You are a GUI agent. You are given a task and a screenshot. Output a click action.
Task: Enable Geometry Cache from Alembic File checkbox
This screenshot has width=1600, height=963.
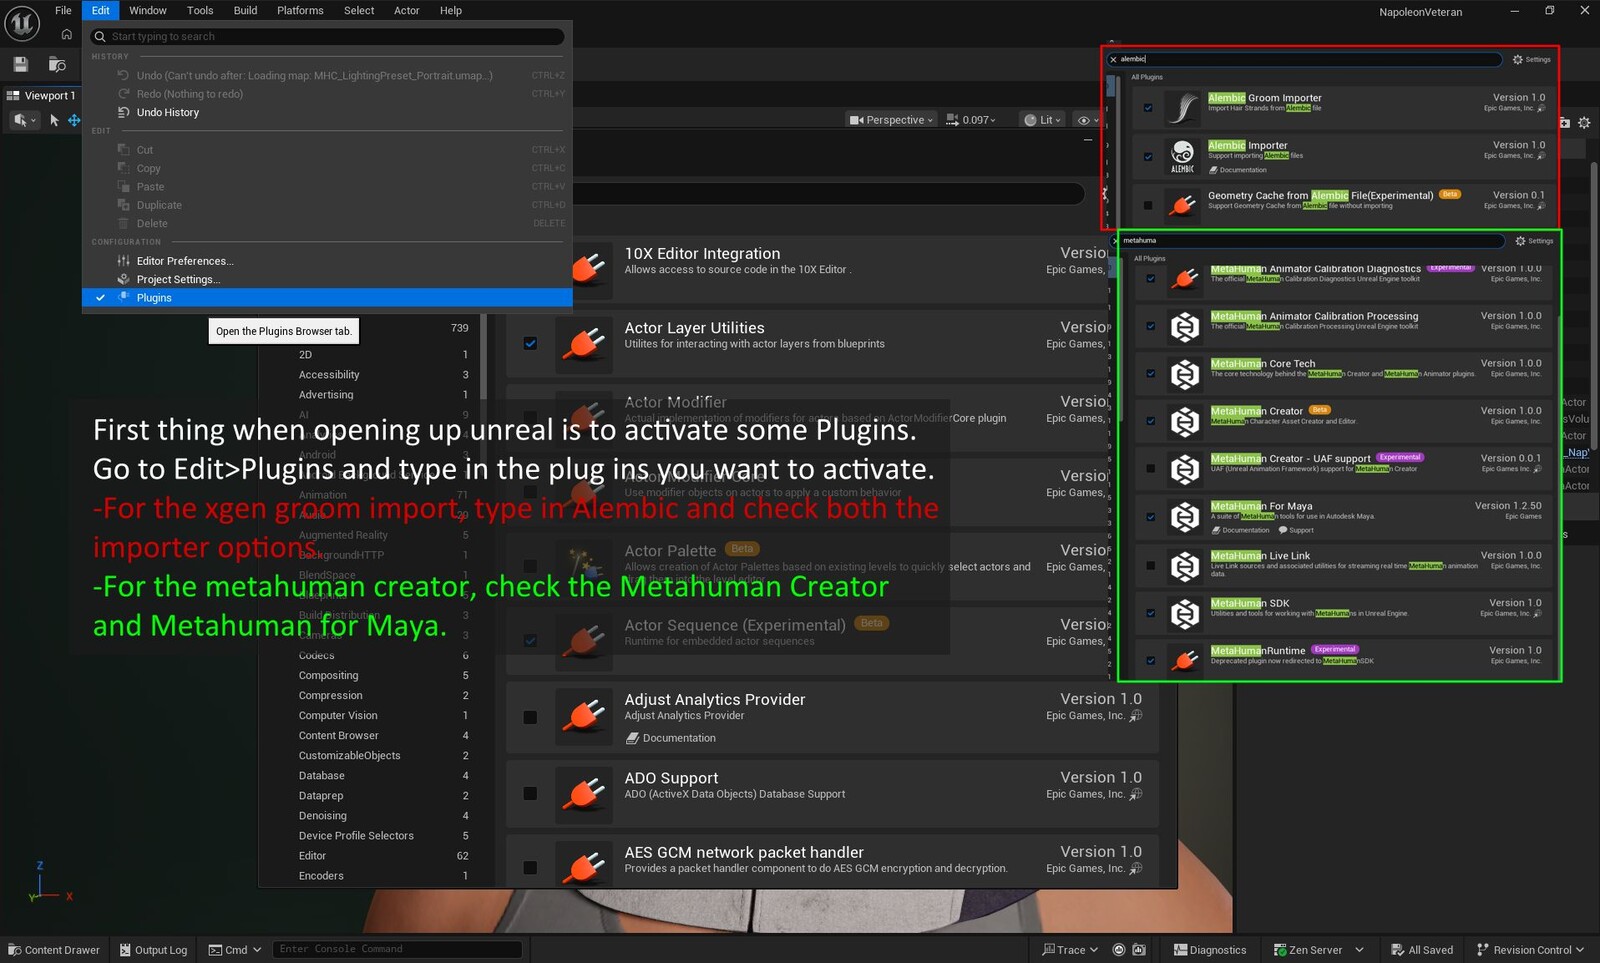point(1148,206)
